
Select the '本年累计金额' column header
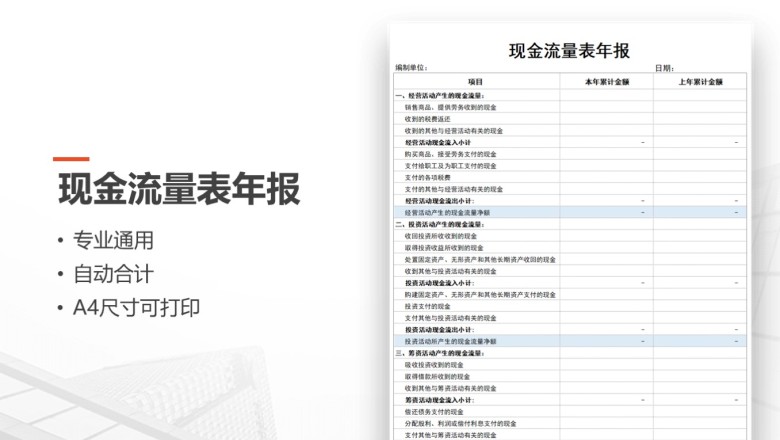pos(606,82)
